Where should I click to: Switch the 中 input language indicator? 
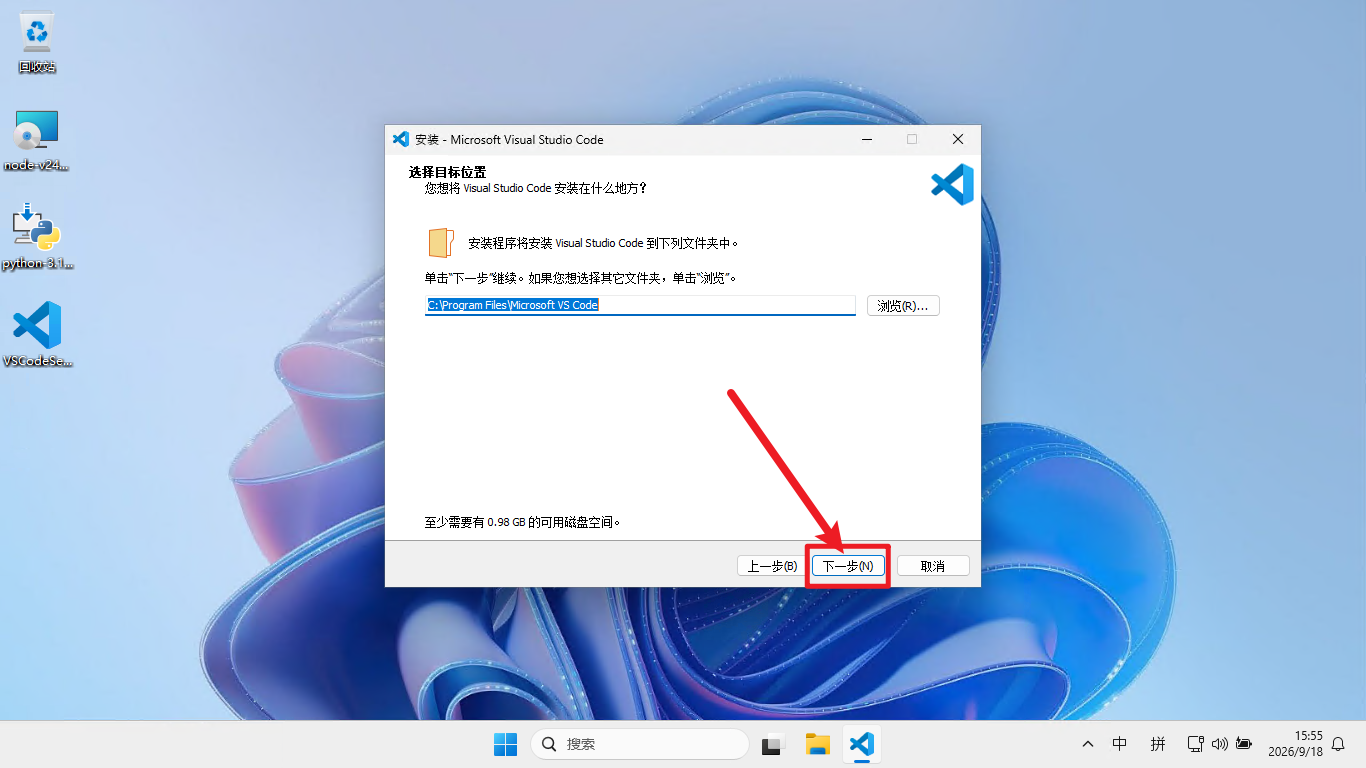click(1120, 744)
